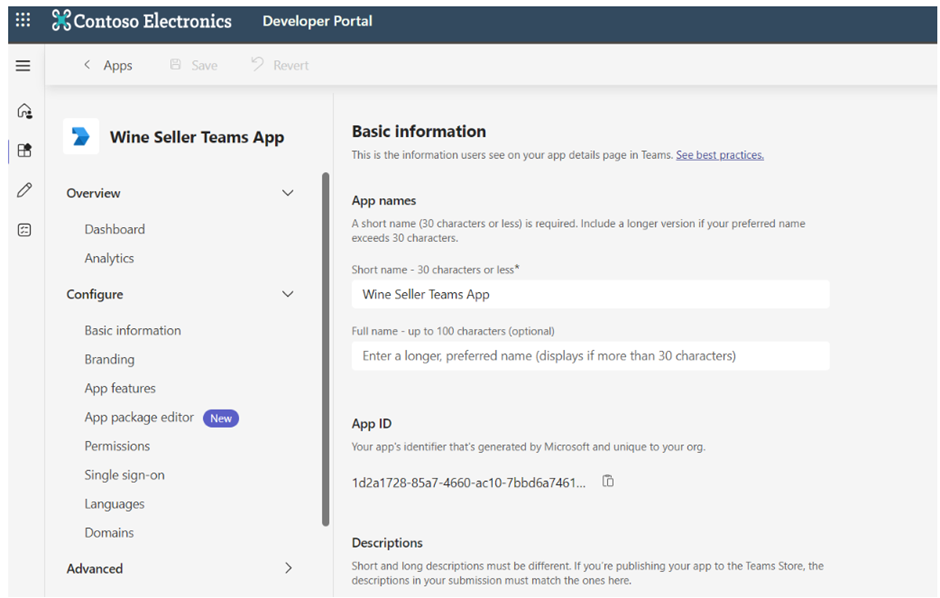Click the New badge beside package editor
Viewport: 940px width, 598px height.
[221, 418]
